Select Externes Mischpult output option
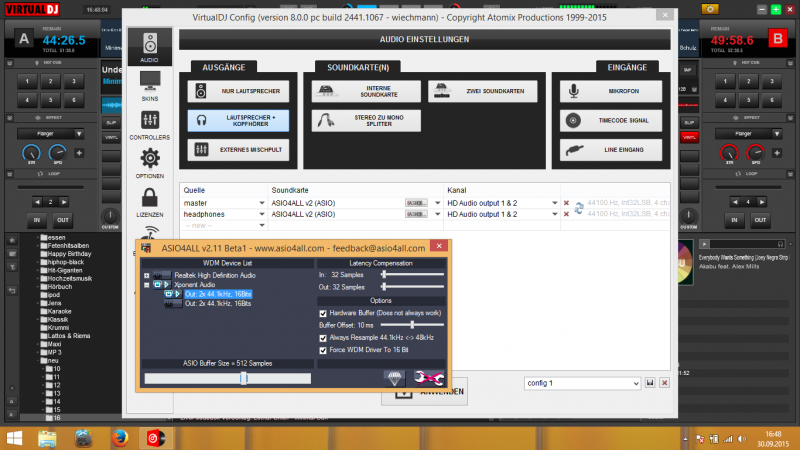The width and height of the screenshot is (800, 450). click(x=238, y=150)
